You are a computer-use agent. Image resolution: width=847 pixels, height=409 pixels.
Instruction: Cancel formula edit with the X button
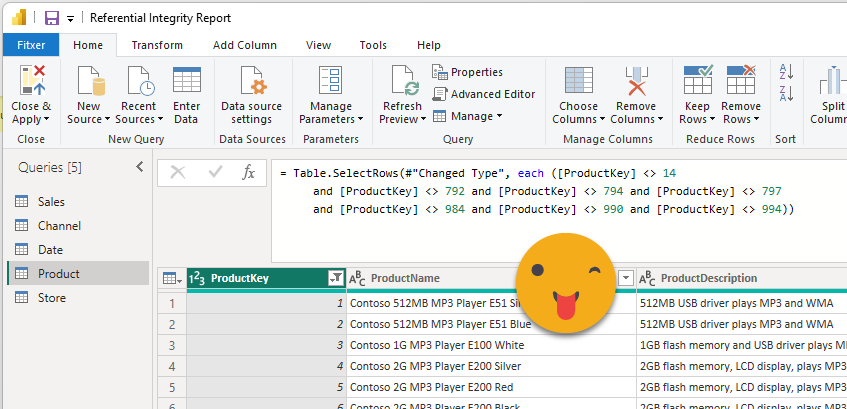click(x=178, y=173)
